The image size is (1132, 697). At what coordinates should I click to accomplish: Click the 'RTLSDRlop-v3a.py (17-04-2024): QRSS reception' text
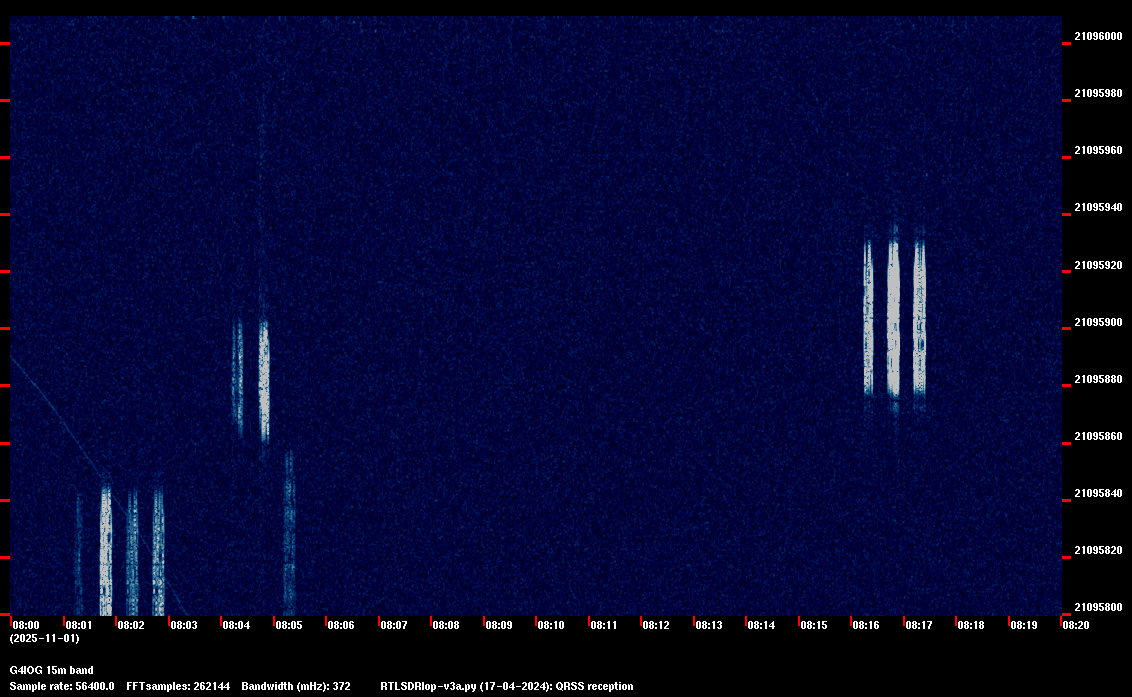(x=507, y=686)
